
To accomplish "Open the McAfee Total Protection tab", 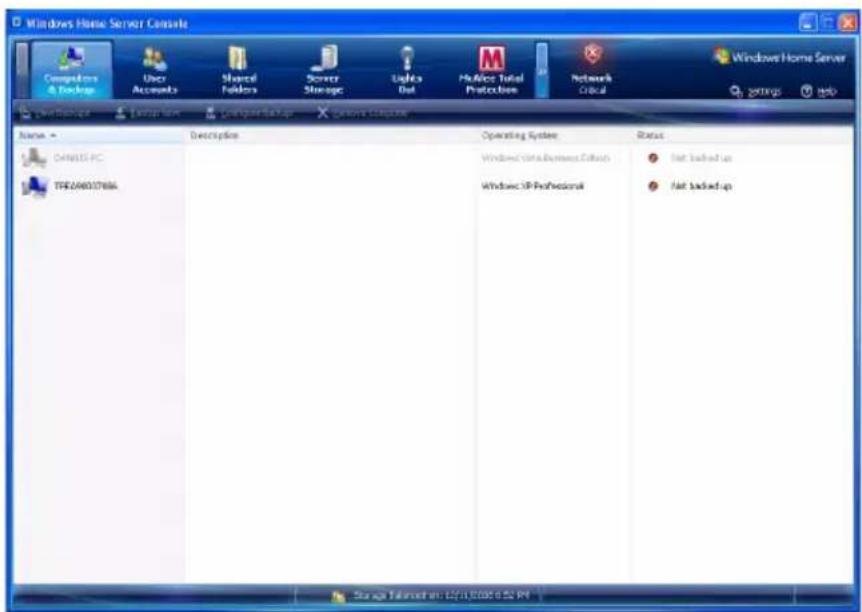I will tap(491, 70).
